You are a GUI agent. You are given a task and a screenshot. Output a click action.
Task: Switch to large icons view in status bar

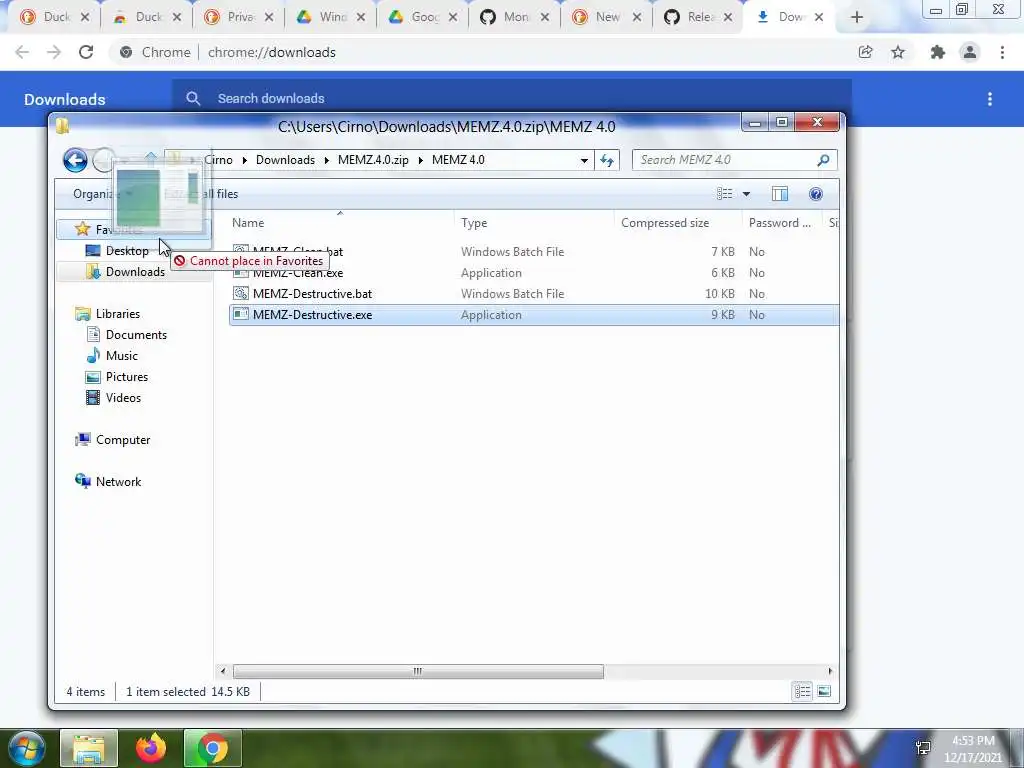[x=824, y=692]
